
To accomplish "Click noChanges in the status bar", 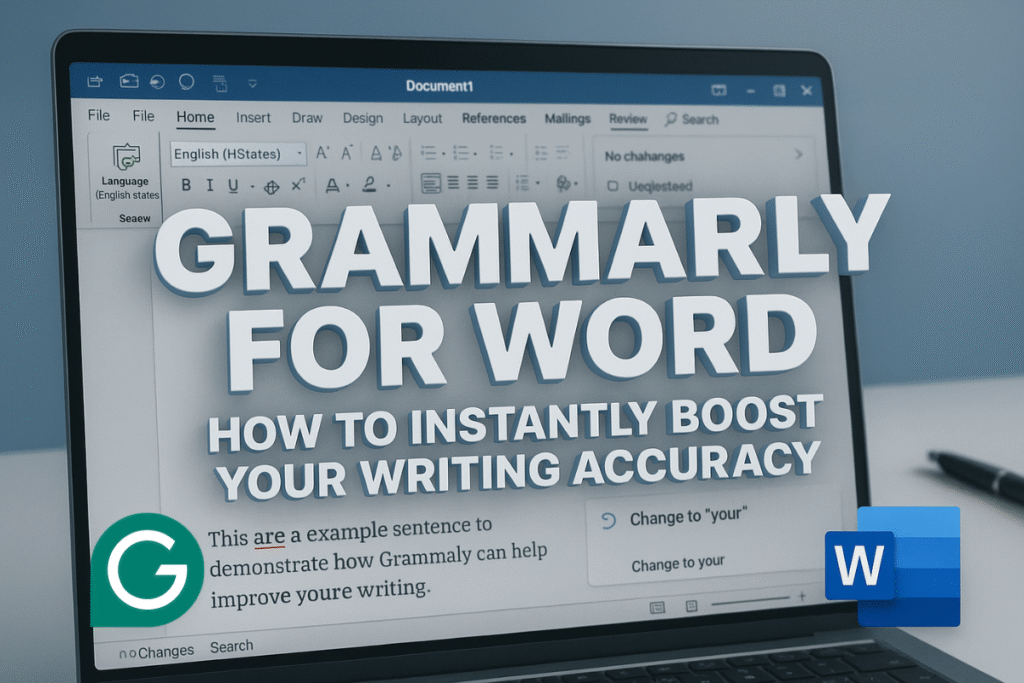I will click(157, 652).
